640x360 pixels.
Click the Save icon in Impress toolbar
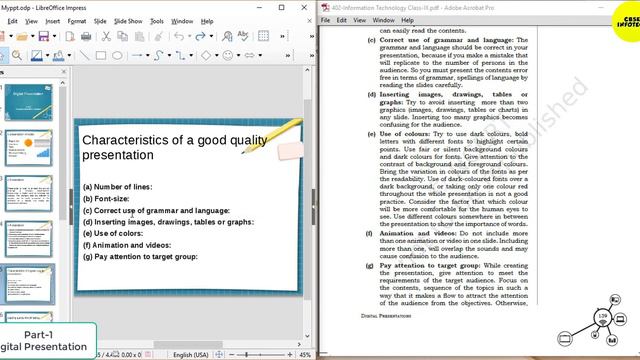(44, 36)
